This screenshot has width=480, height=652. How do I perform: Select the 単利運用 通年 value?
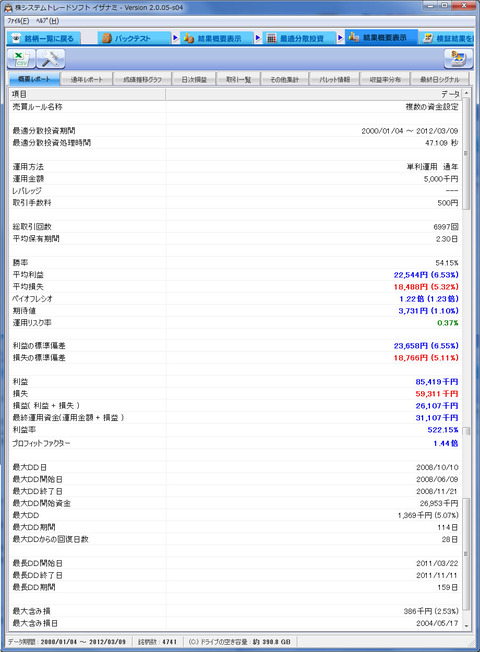click(x=432, y=167)
